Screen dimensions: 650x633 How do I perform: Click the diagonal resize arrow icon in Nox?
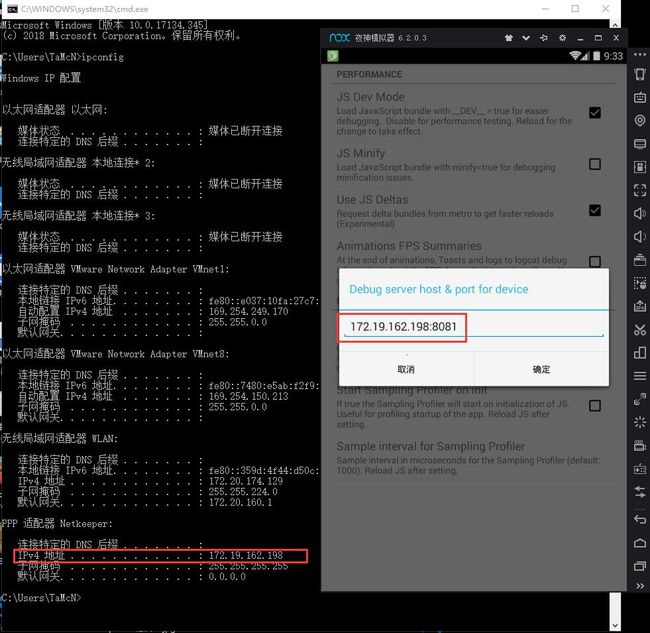pyautogui.click(x=640, y=399)
